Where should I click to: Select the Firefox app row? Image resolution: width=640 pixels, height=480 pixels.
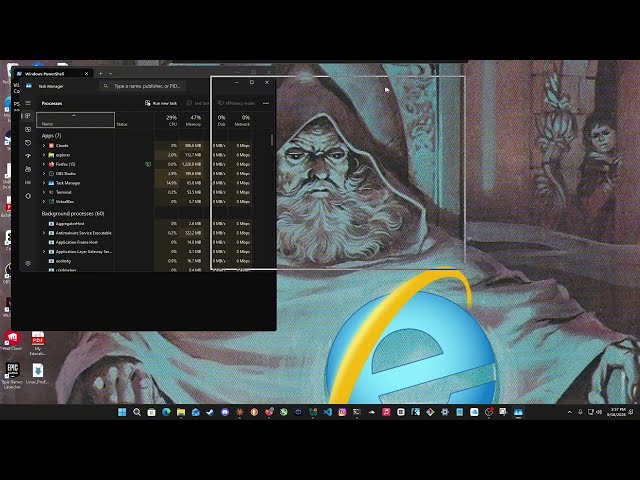(146, 164)
